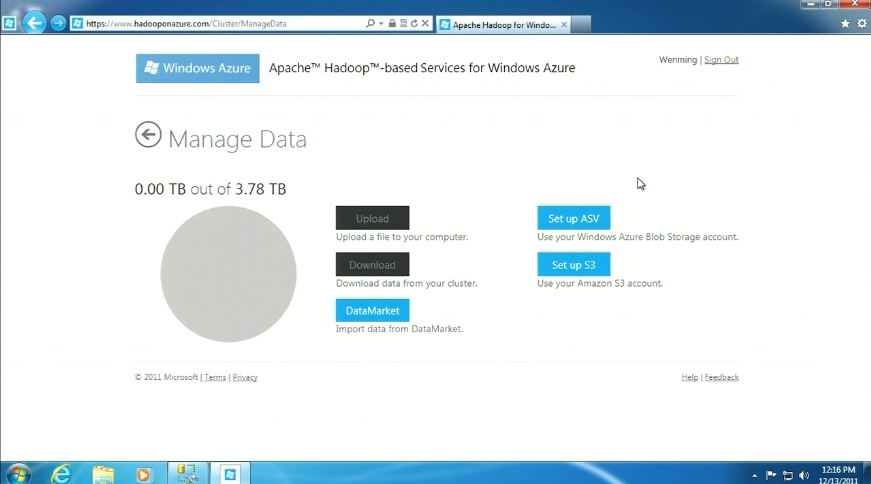
Task: Open the Privacy link in footer
Action: (245, 377)
